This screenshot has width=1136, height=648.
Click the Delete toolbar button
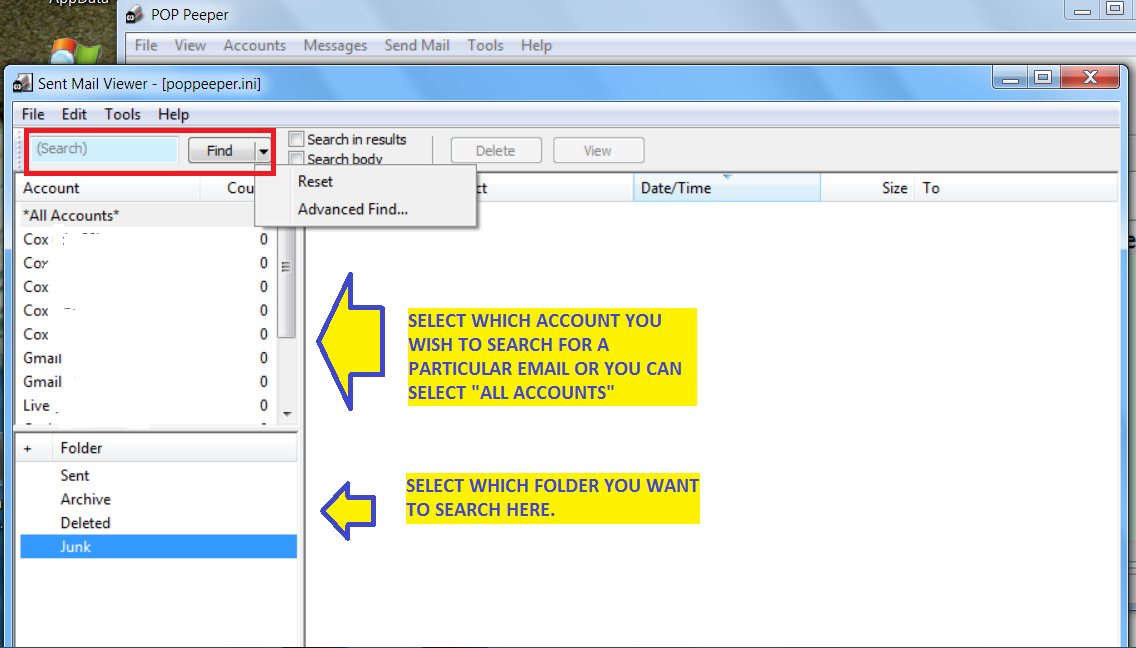pos(496,151)
